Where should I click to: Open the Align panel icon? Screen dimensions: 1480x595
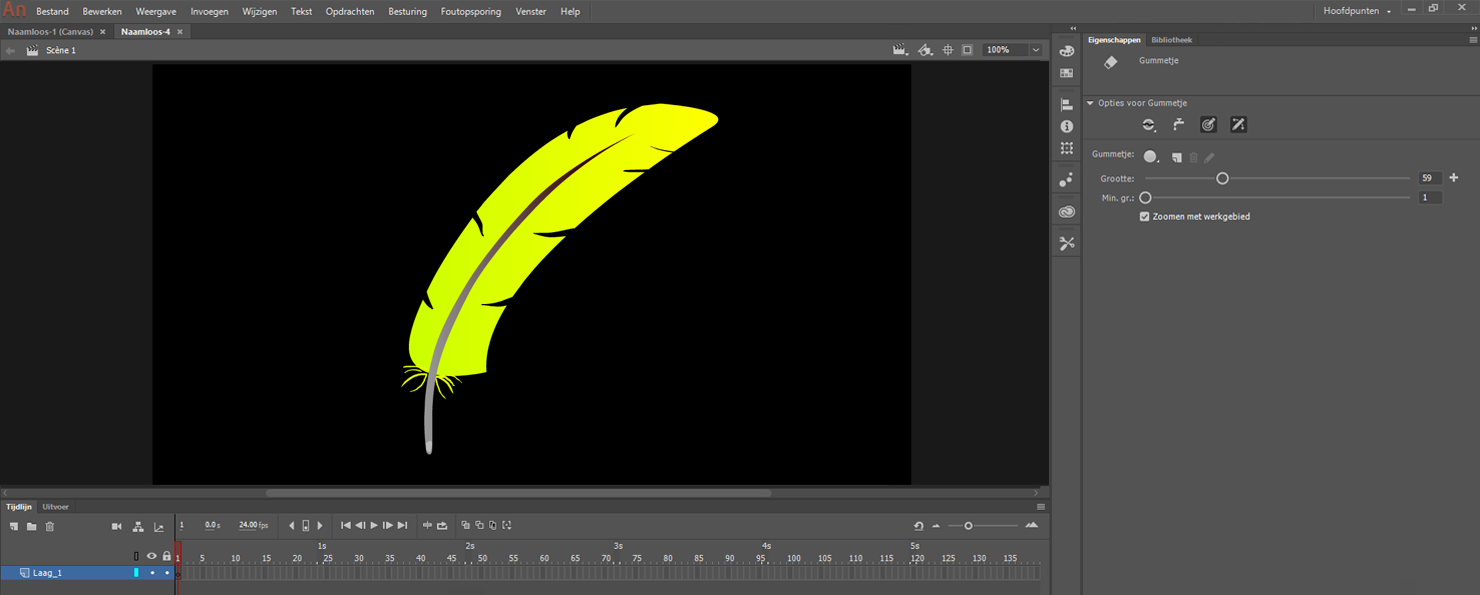(x=1067, y=104)
